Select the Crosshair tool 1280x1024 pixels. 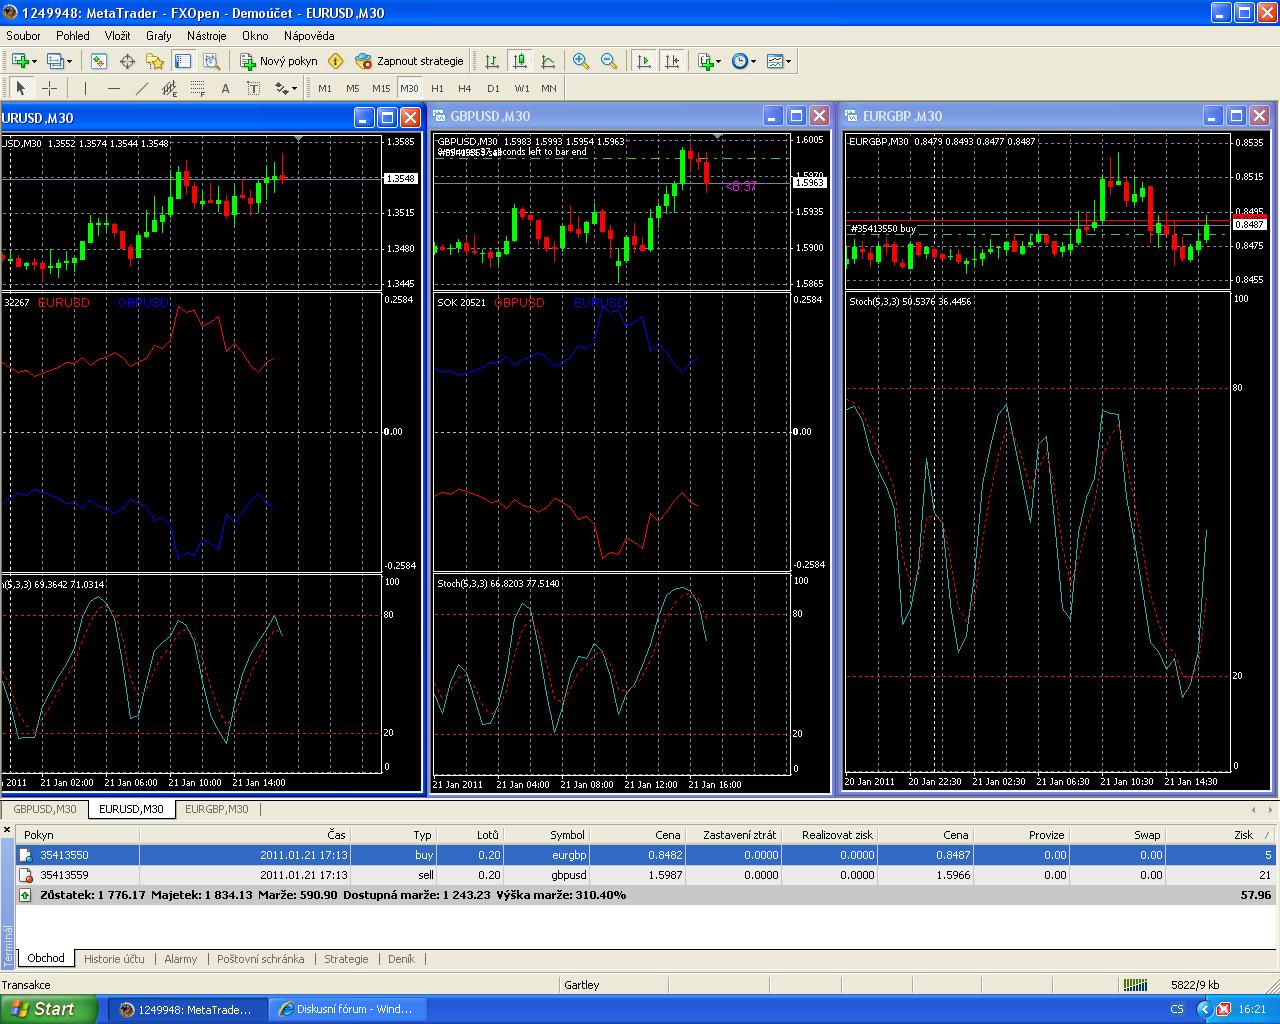click(x=49, y=88)
